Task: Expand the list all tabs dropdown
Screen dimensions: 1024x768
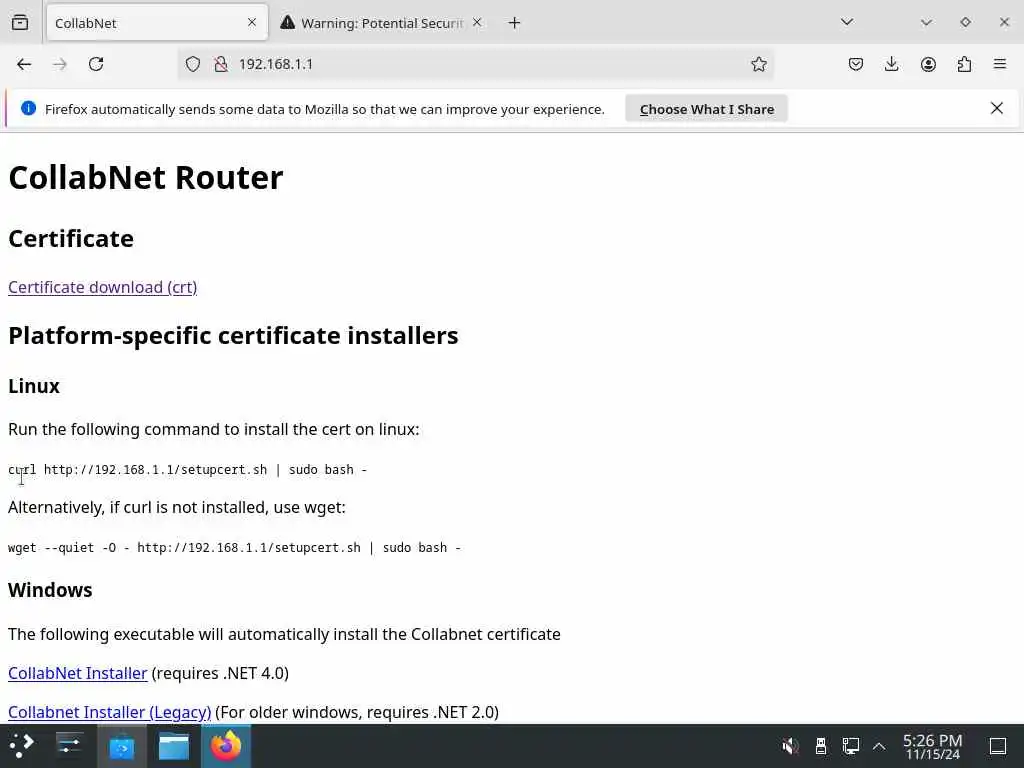Action: click(847, 22)
